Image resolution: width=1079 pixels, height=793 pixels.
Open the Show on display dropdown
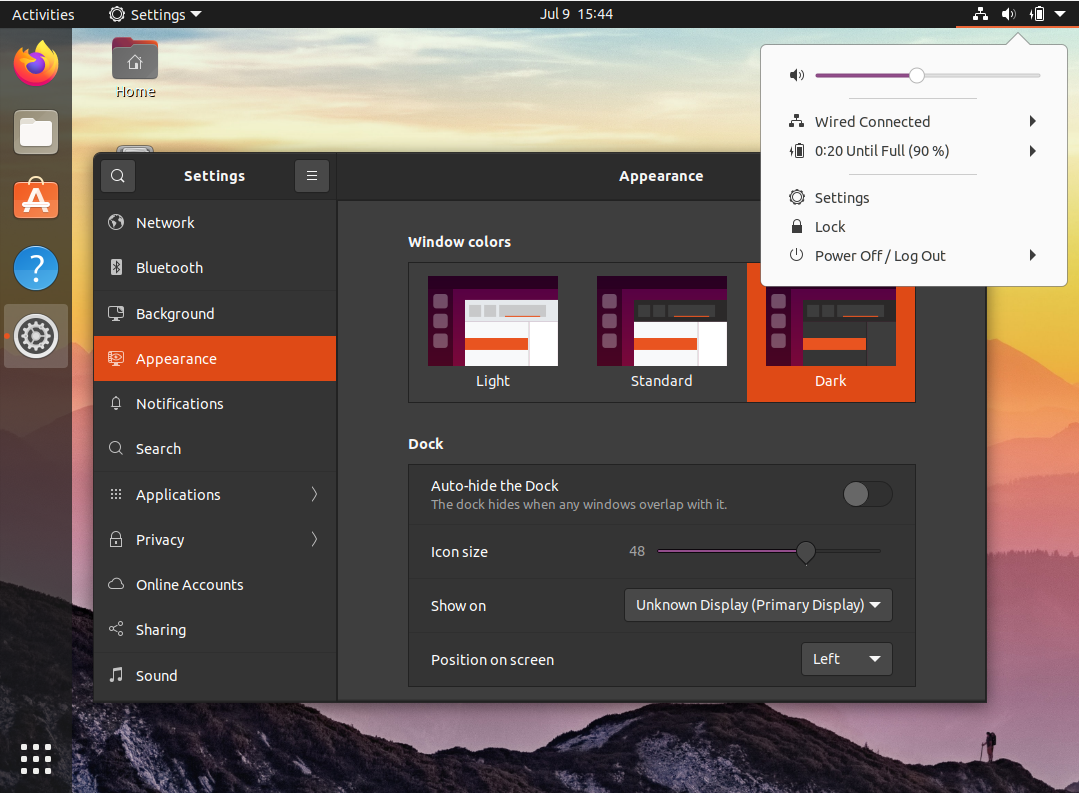click(x=757, y=604)
